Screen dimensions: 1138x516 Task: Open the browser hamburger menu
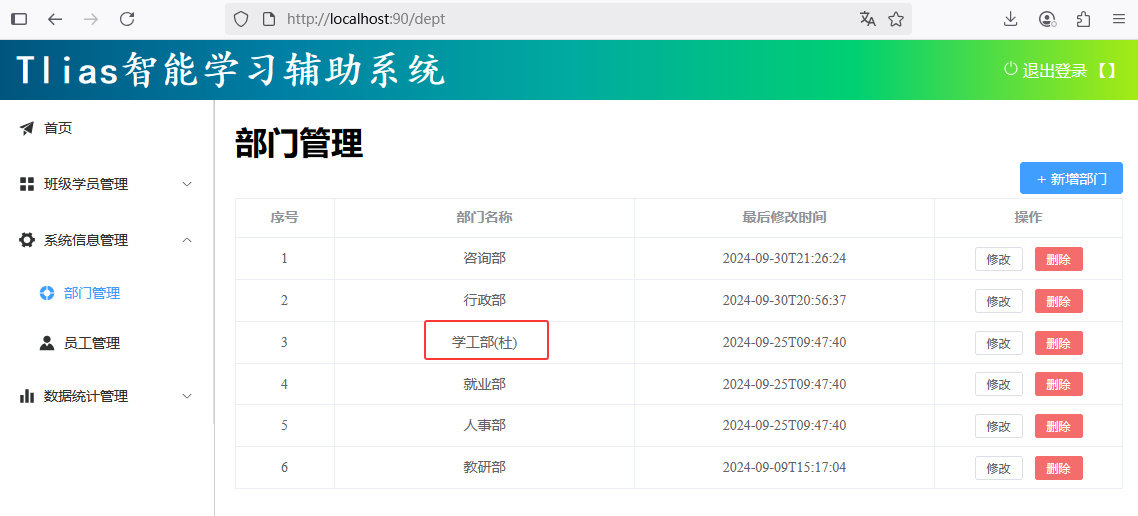[x=1119, y=19]
